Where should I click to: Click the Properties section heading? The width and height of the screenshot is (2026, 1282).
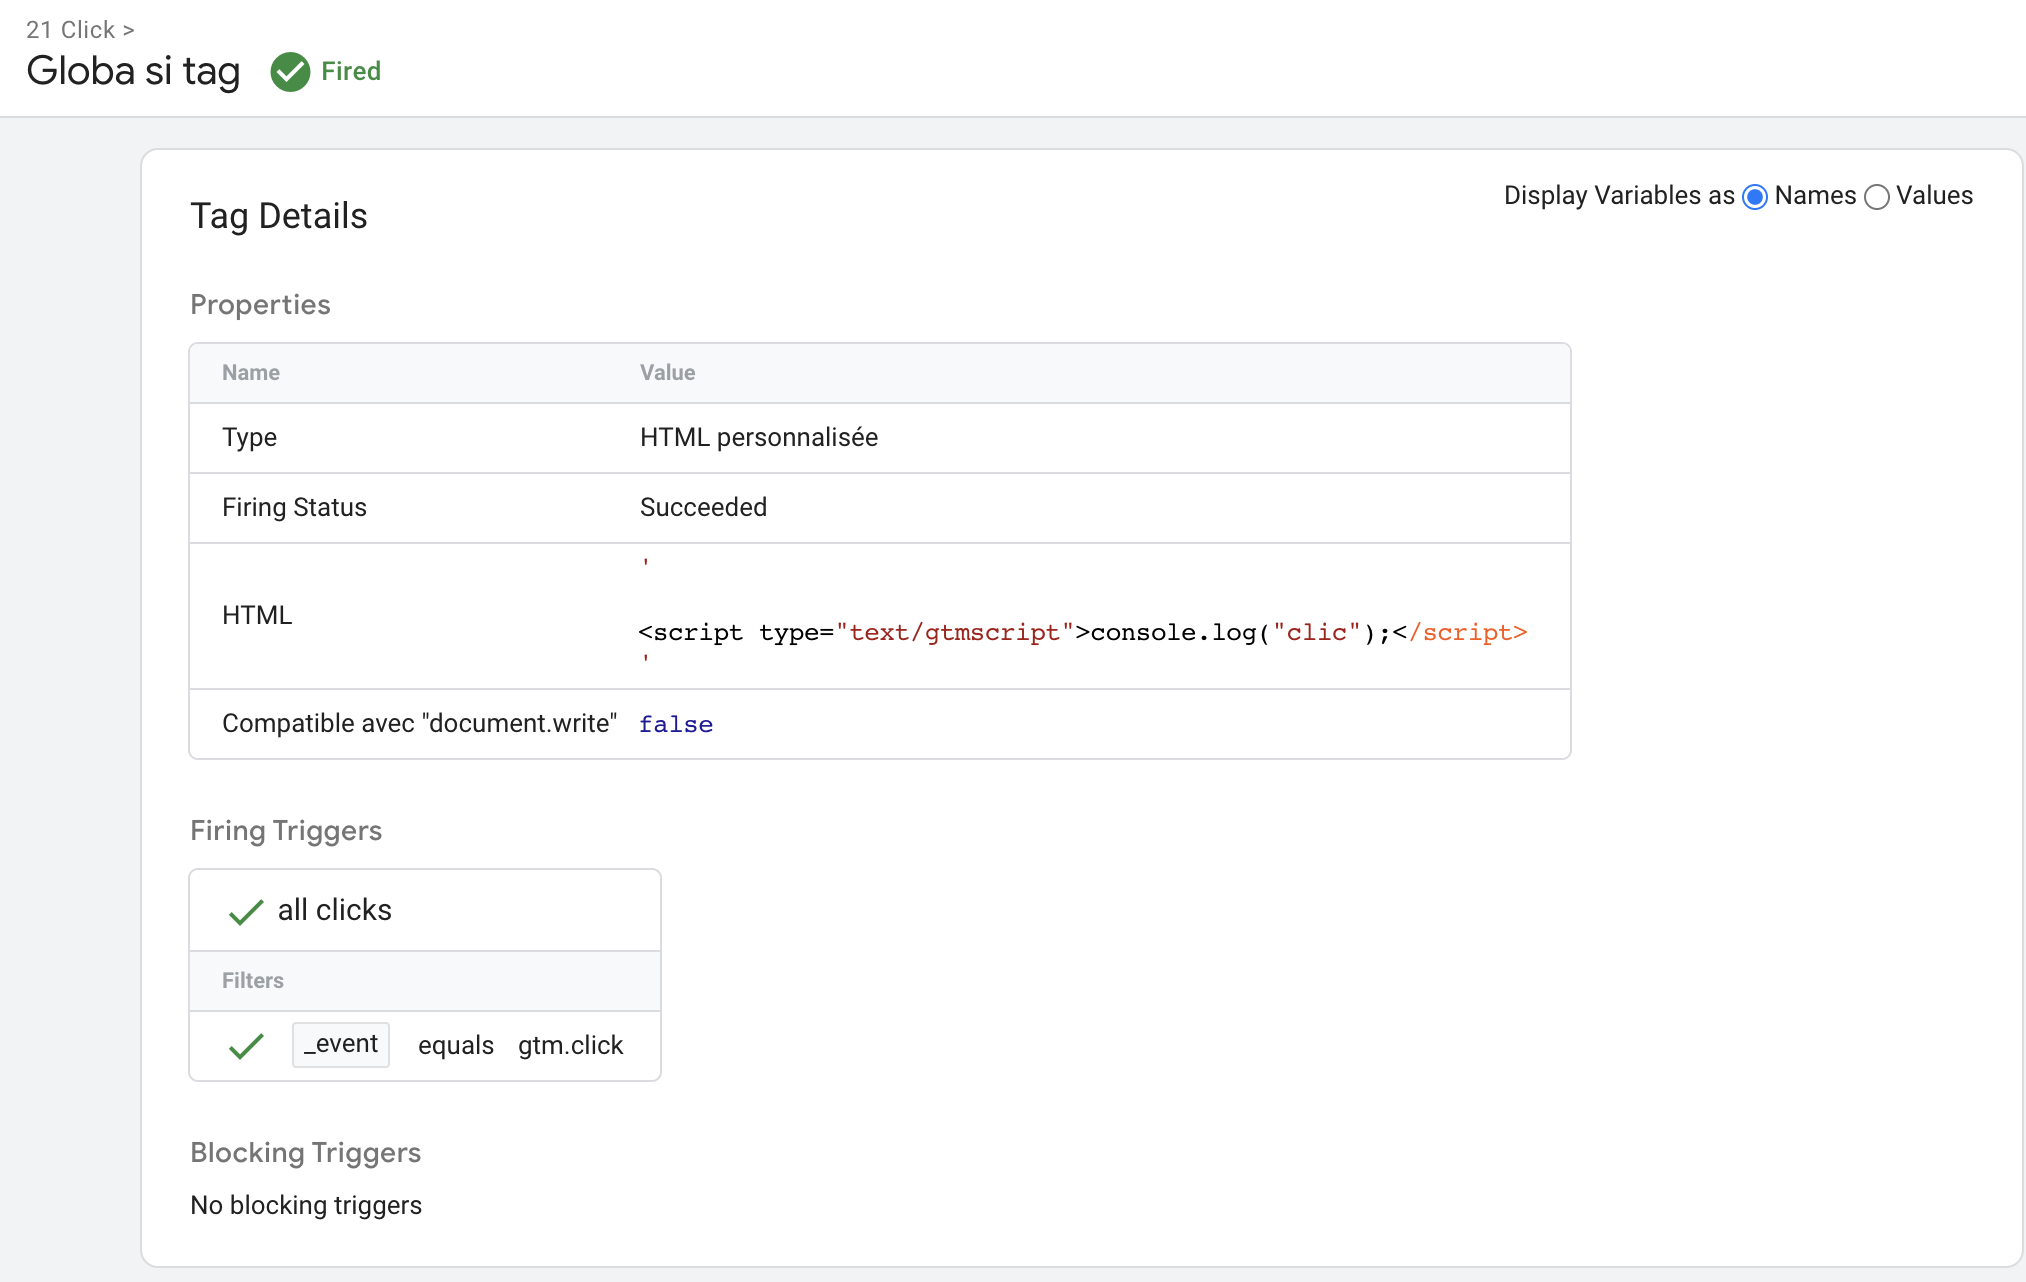(260, 304)
